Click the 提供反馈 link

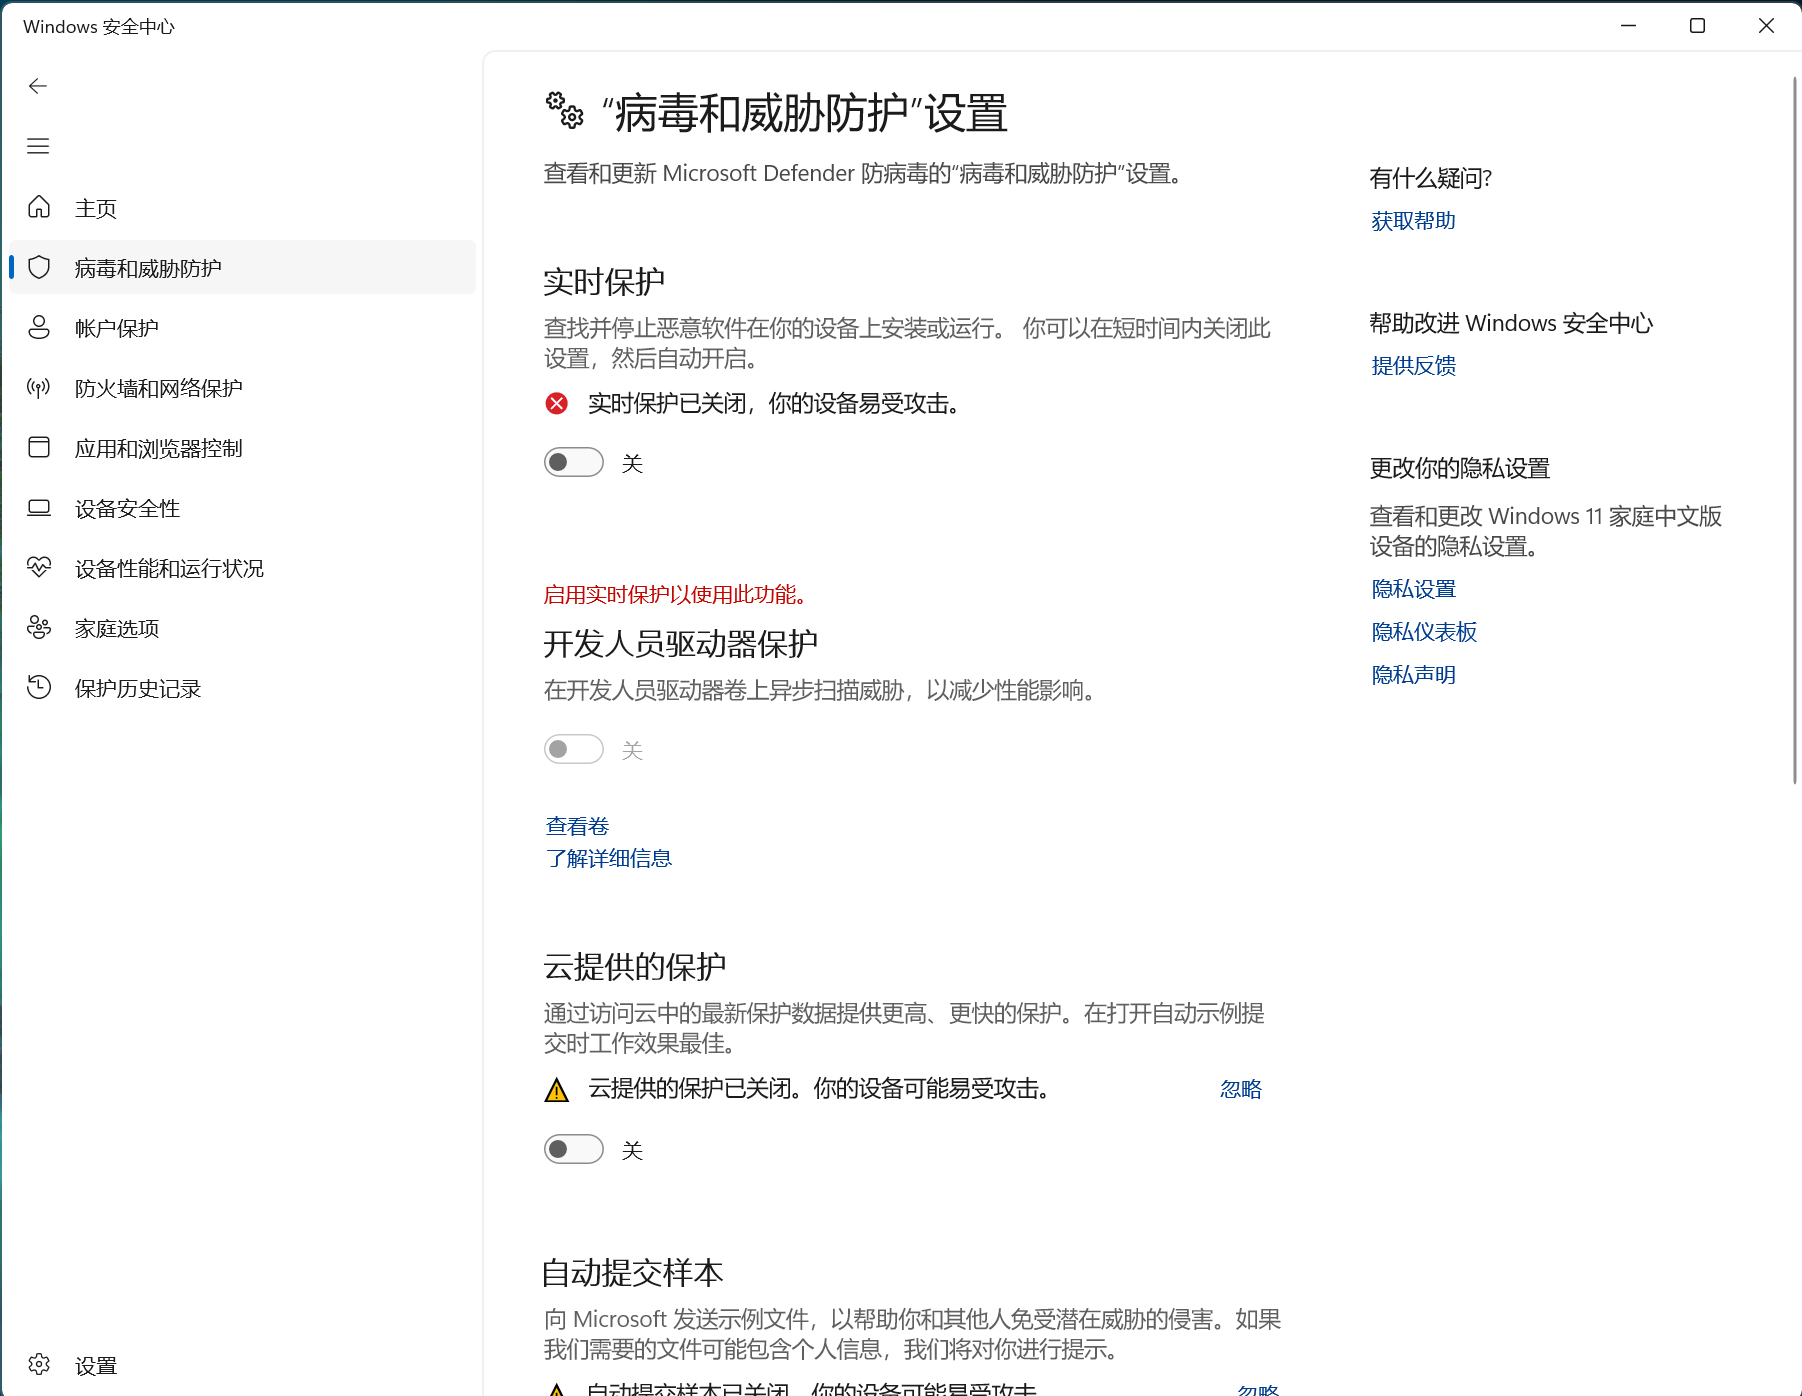[1413, 366]
